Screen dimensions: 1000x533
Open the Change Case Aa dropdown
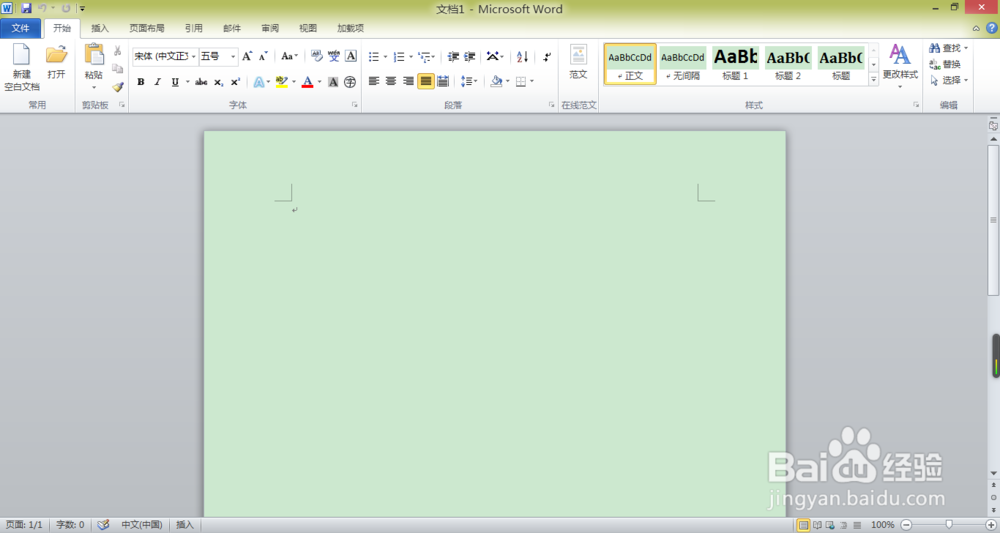290,56
